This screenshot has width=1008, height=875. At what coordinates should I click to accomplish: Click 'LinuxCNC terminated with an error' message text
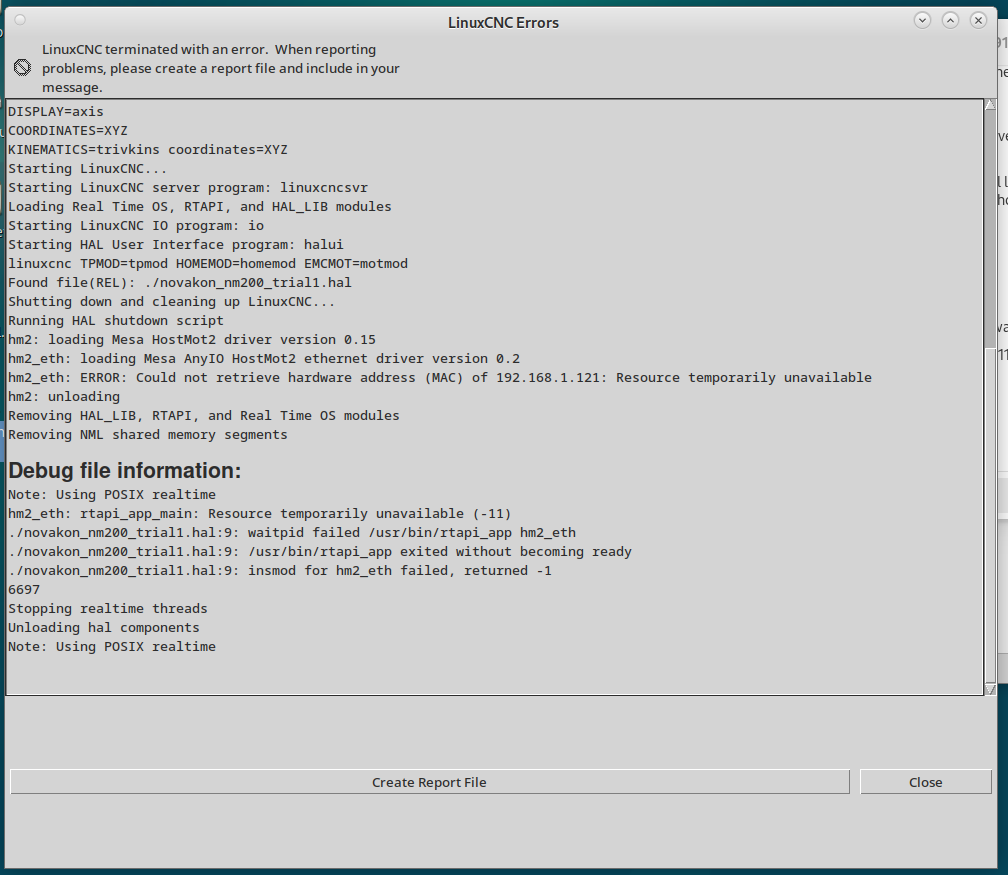(x=220, y=68)
